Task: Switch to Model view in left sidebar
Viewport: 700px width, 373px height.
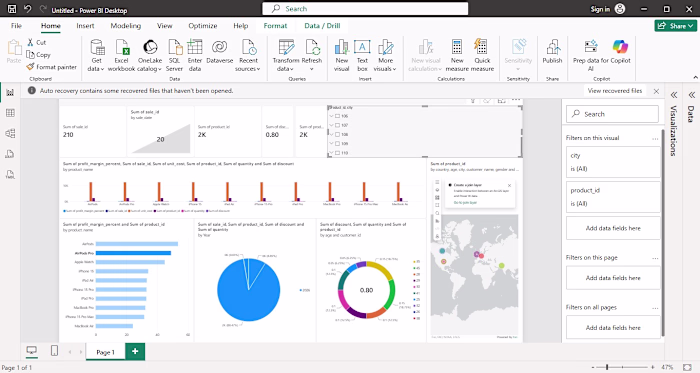Action: [x=10, y=133]
